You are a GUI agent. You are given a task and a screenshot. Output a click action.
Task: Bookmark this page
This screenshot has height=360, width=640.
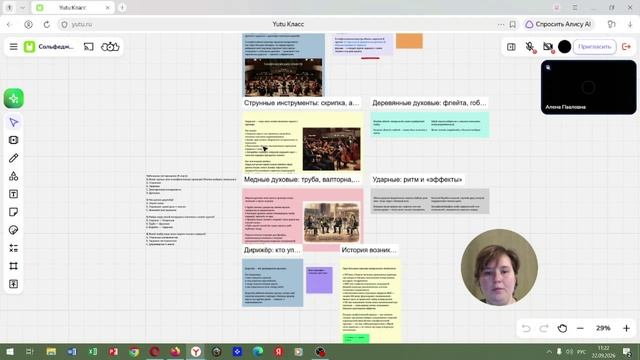point(513,24)
